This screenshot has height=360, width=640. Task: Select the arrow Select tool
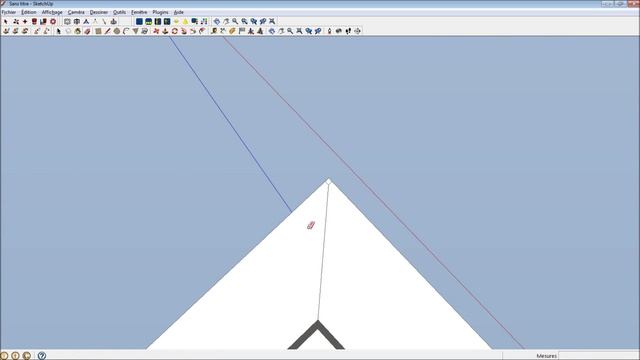(x=58, y=31)
